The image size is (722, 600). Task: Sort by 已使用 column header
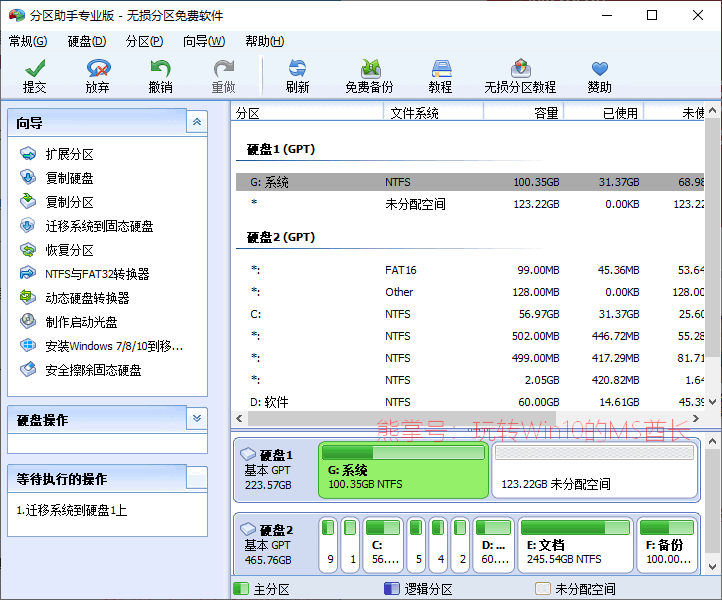604,112
